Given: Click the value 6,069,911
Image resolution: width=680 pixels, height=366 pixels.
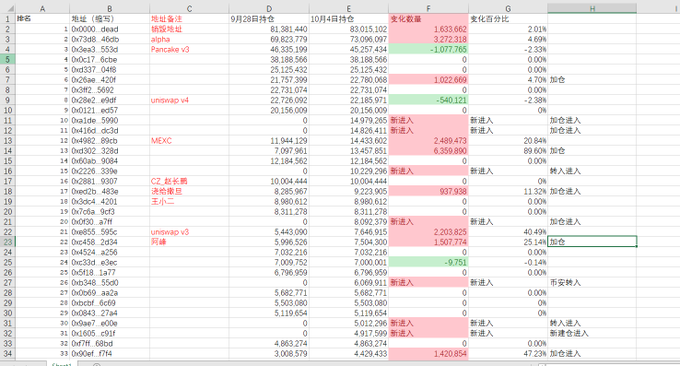Looking at the screenshot, I should 349,283.
